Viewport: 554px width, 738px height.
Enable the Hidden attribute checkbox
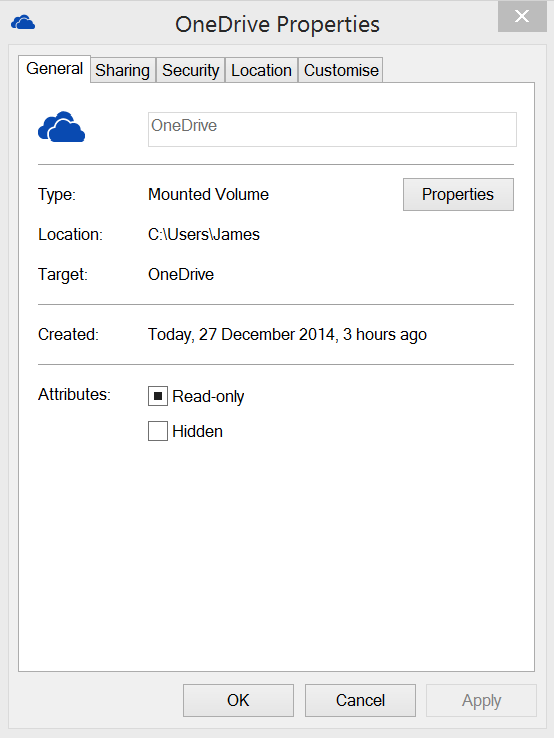click(x=158, y=431)
